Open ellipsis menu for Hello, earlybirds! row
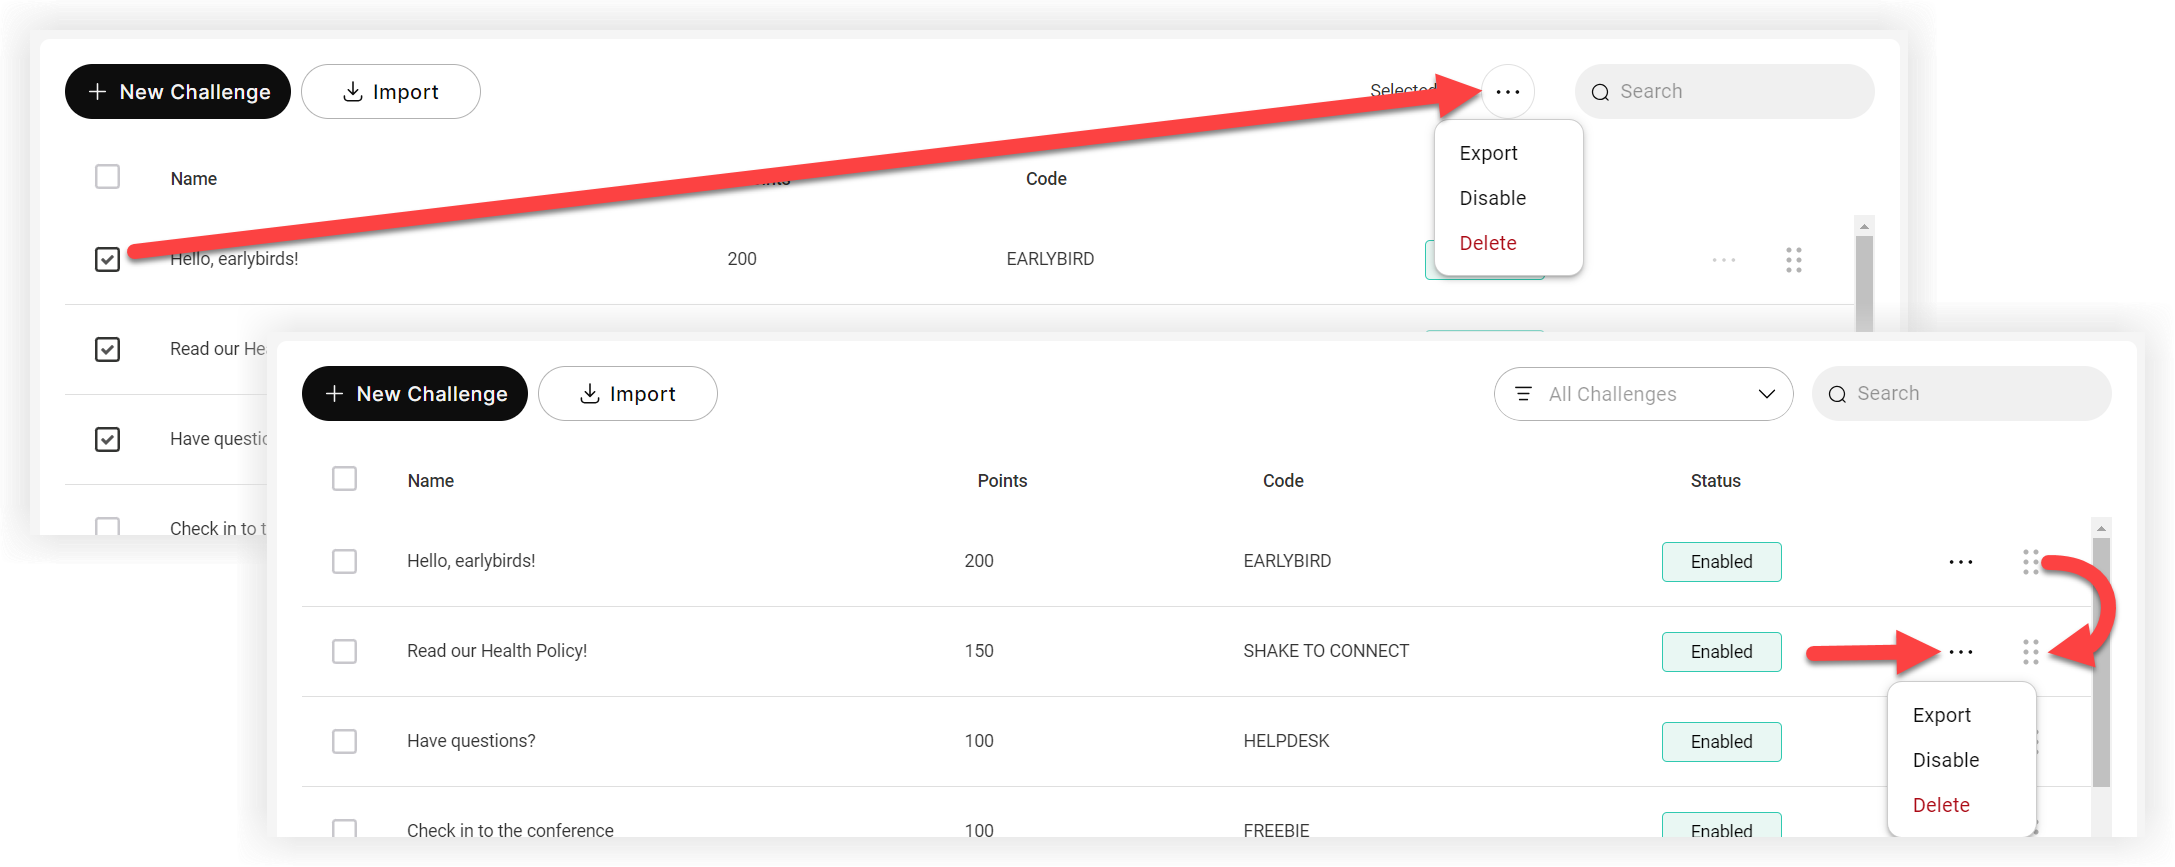 point(1961,562)
